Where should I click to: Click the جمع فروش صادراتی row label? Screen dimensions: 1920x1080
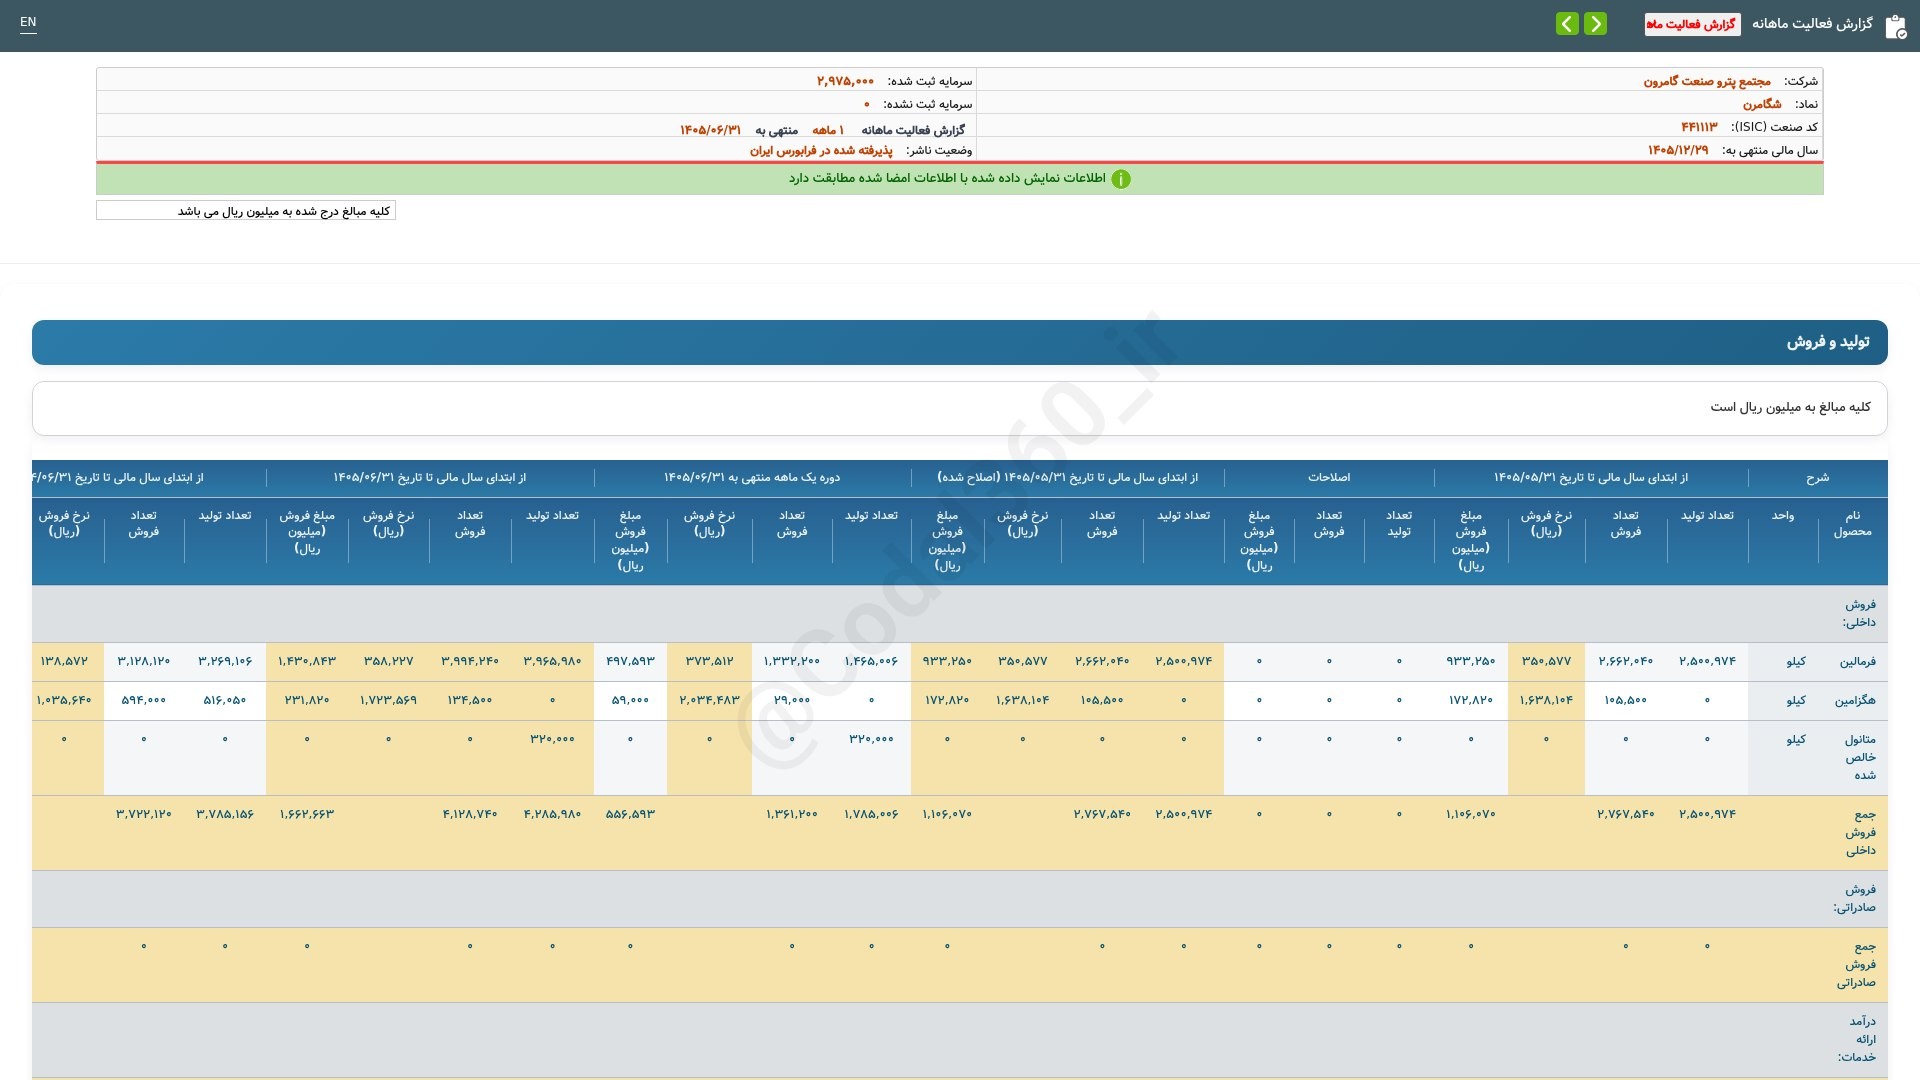1856,964
